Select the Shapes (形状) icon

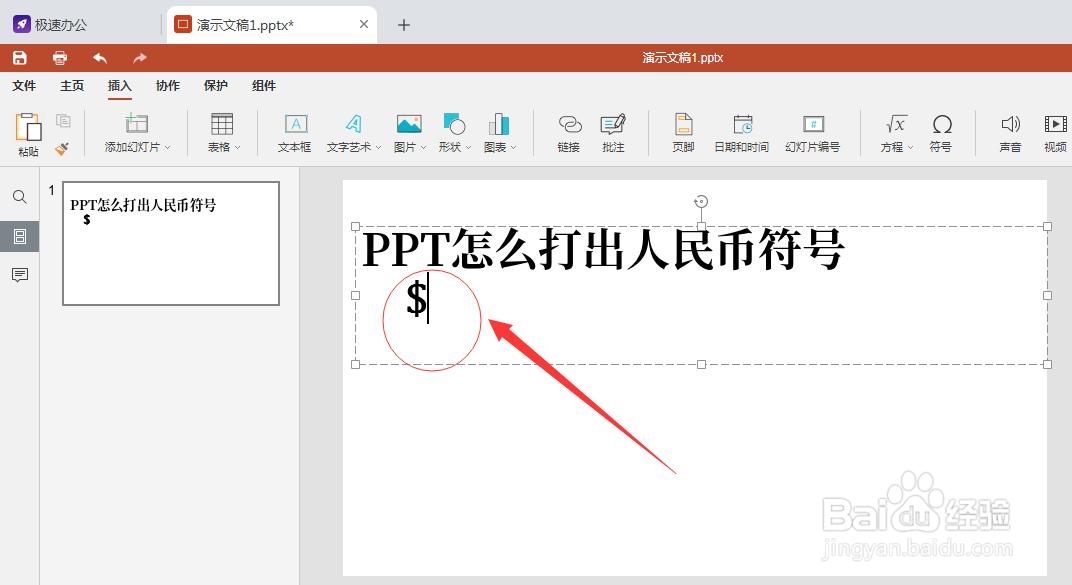(x=454, y=124)
